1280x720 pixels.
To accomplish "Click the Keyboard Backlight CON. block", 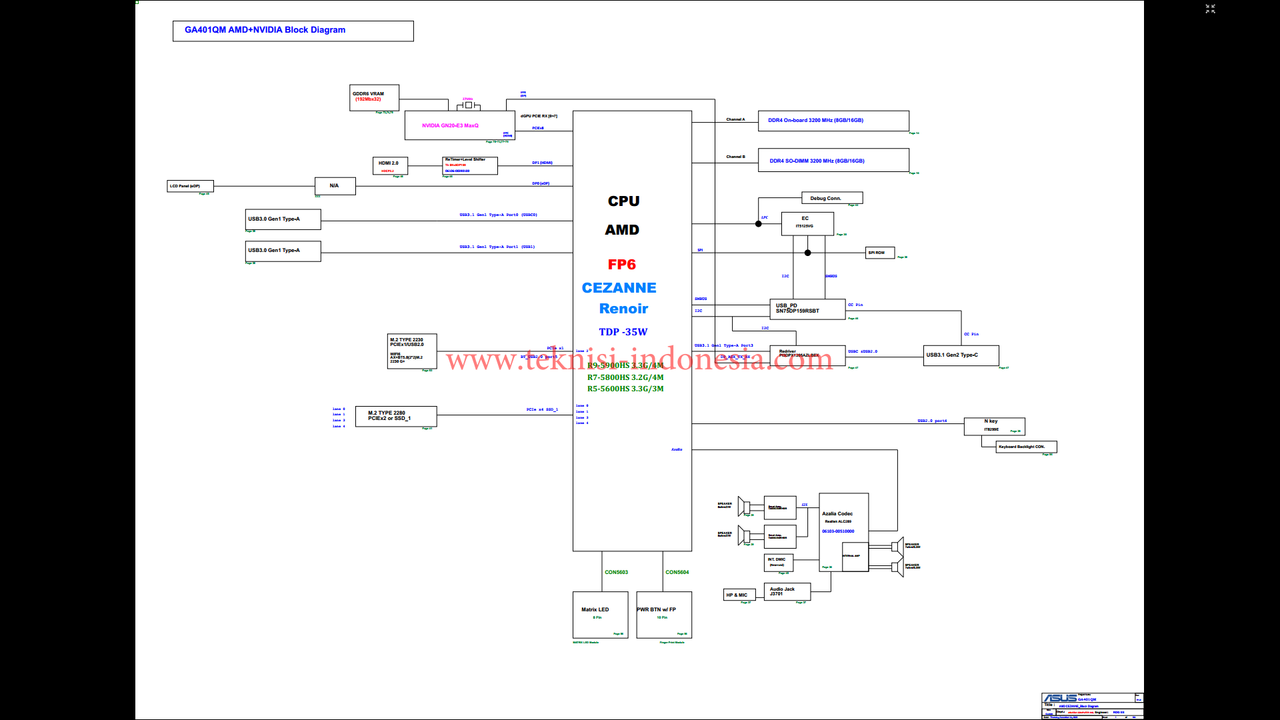I will coord(1026,447).
